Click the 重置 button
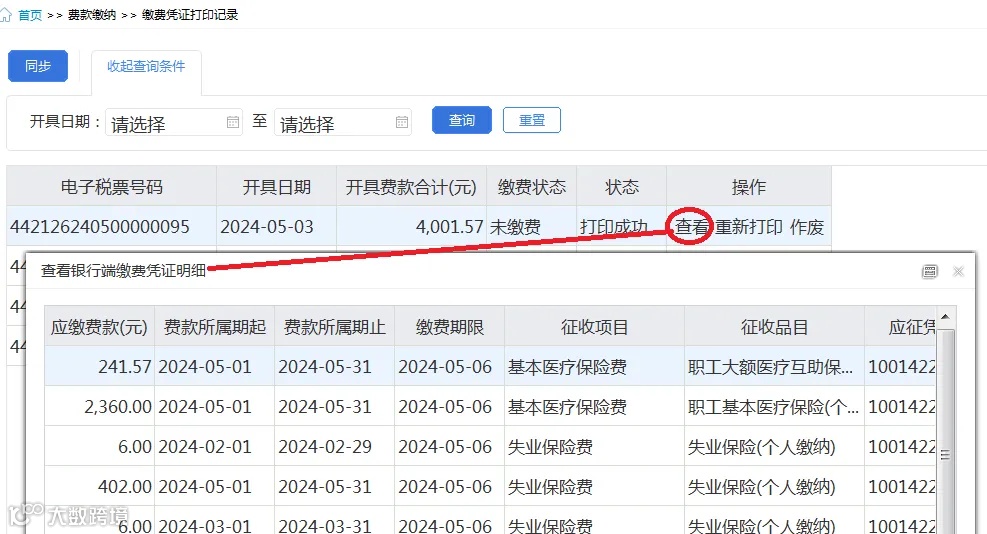The width and height of the screenshot is (987, 534). click(x=532, y=120)
